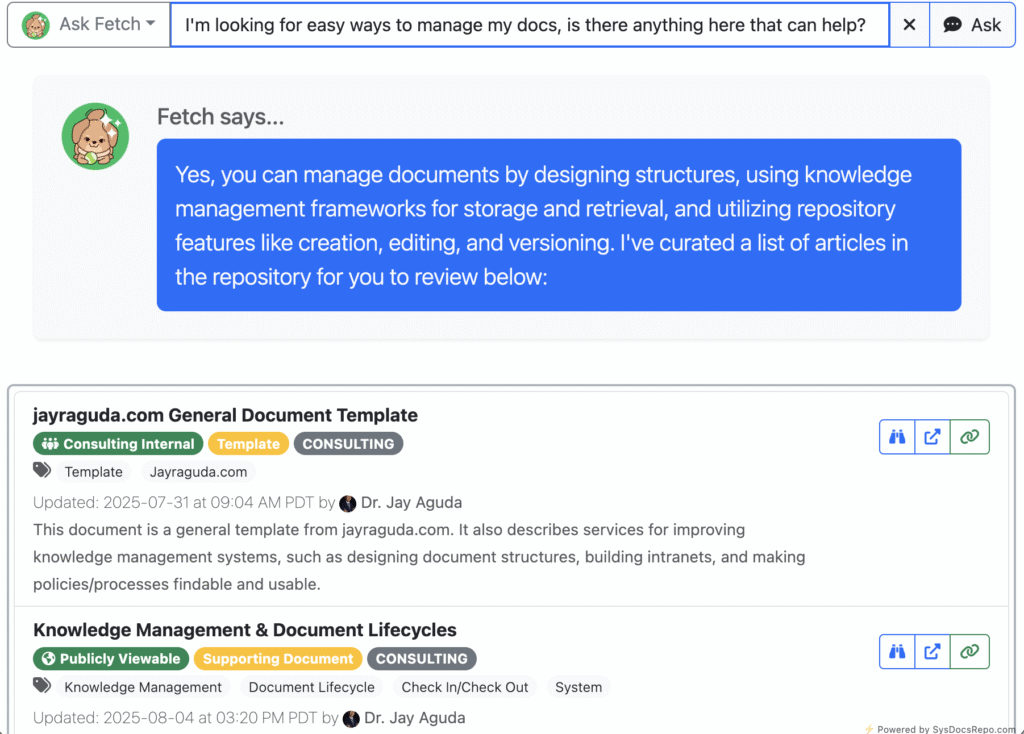Select the Jayraguda.com tag

(x=199, y=472)
